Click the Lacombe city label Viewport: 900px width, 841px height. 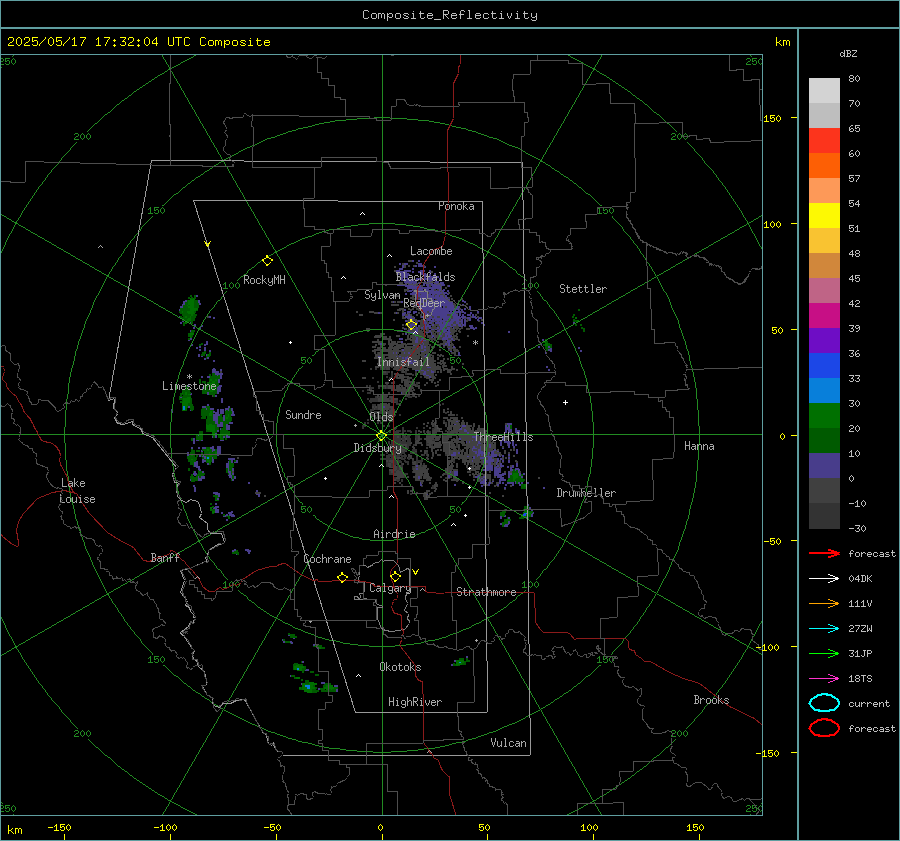431,251
